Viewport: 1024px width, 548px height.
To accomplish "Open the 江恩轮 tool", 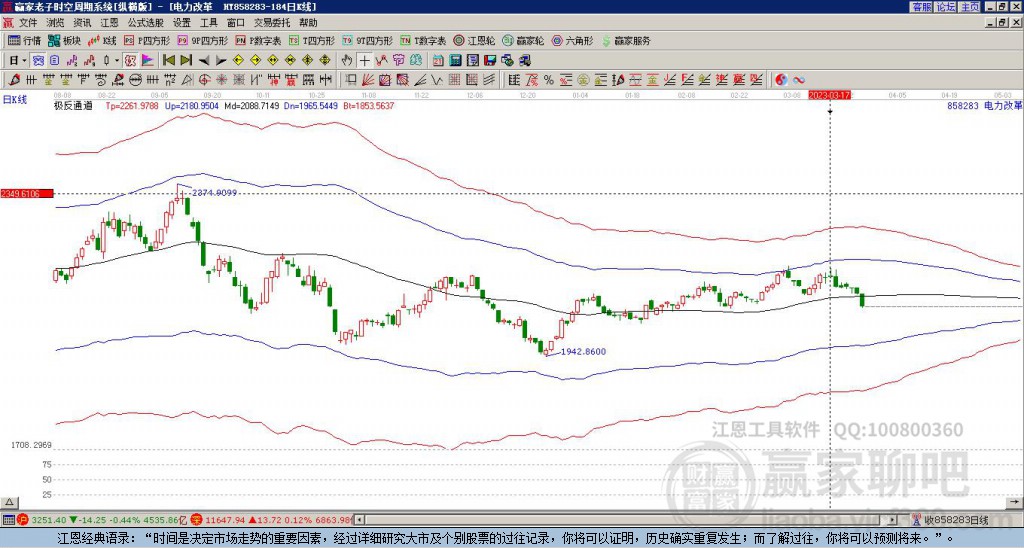I will tap(474, 40).
